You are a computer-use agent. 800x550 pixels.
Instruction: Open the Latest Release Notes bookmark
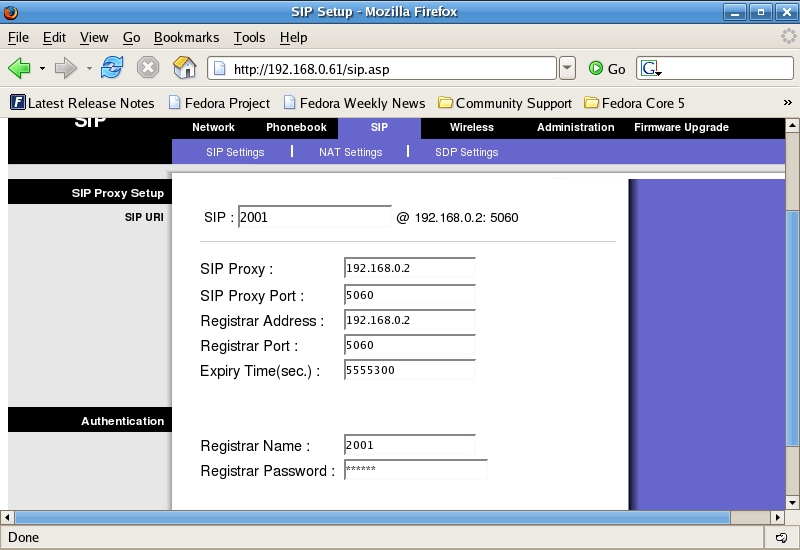click(x=82, y=103)
